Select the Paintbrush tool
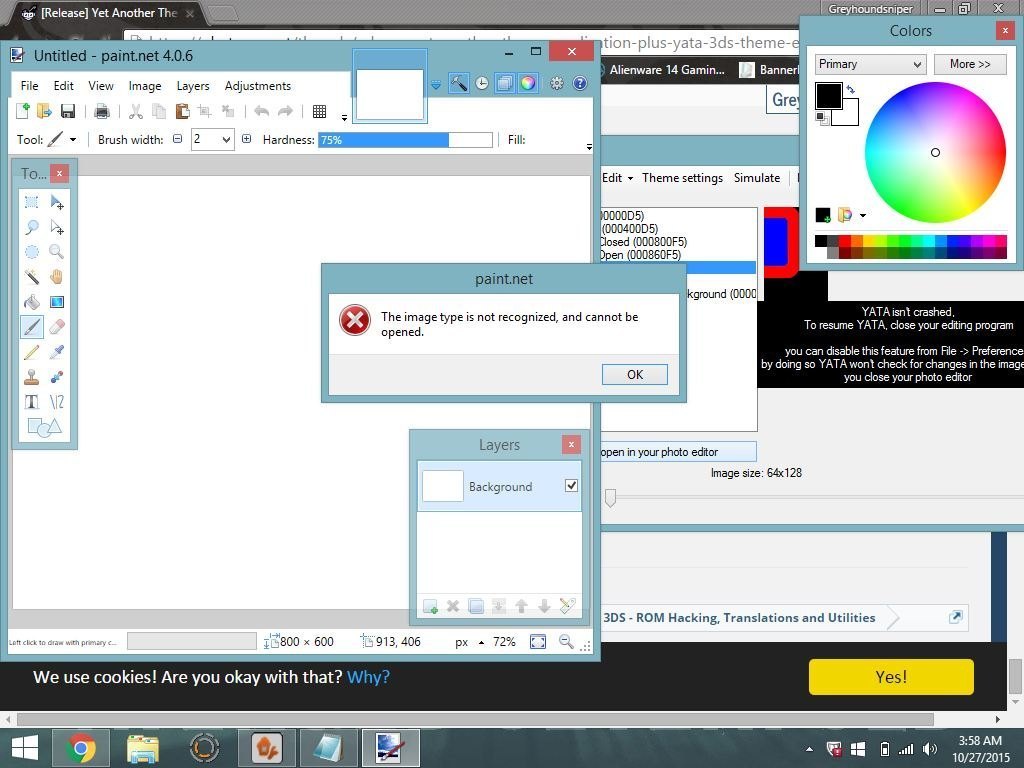The height and width of the screenshot is (768, 1024). pyautogui.click(x=31, y=327)
